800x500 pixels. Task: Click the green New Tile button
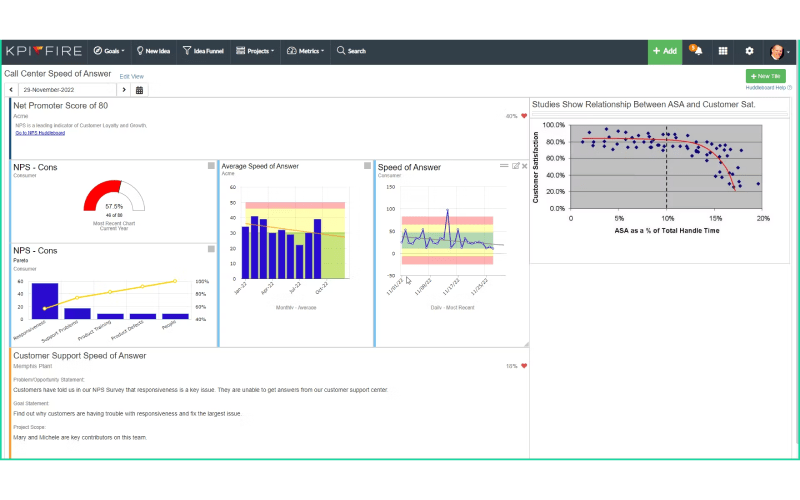(765, 76)
